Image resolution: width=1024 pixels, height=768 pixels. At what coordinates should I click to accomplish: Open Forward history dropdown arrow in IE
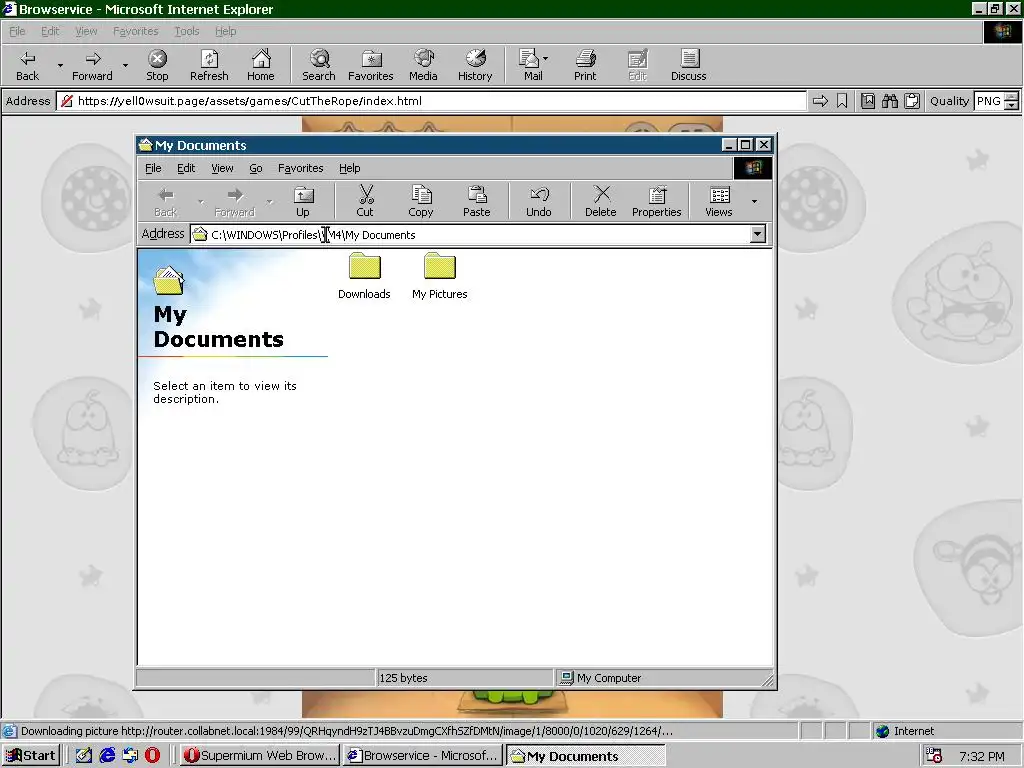click(x=125, y=65)
